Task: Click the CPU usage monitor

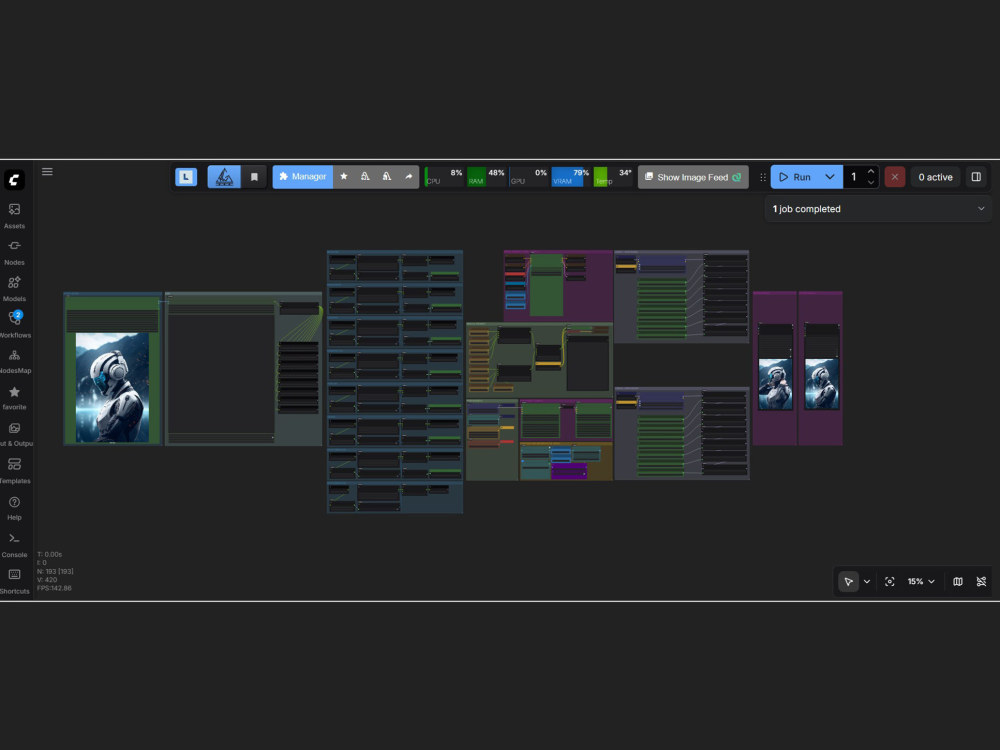Action: (x=443, y=177)
